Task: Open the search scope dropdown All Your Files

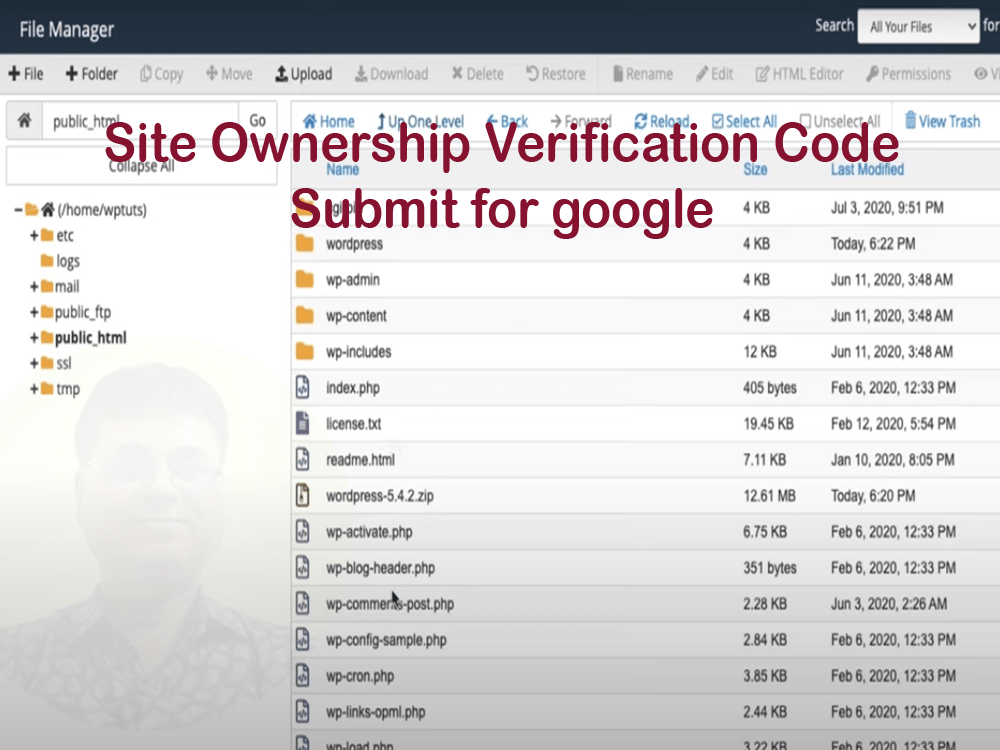Action: click(x=918, y=27)
